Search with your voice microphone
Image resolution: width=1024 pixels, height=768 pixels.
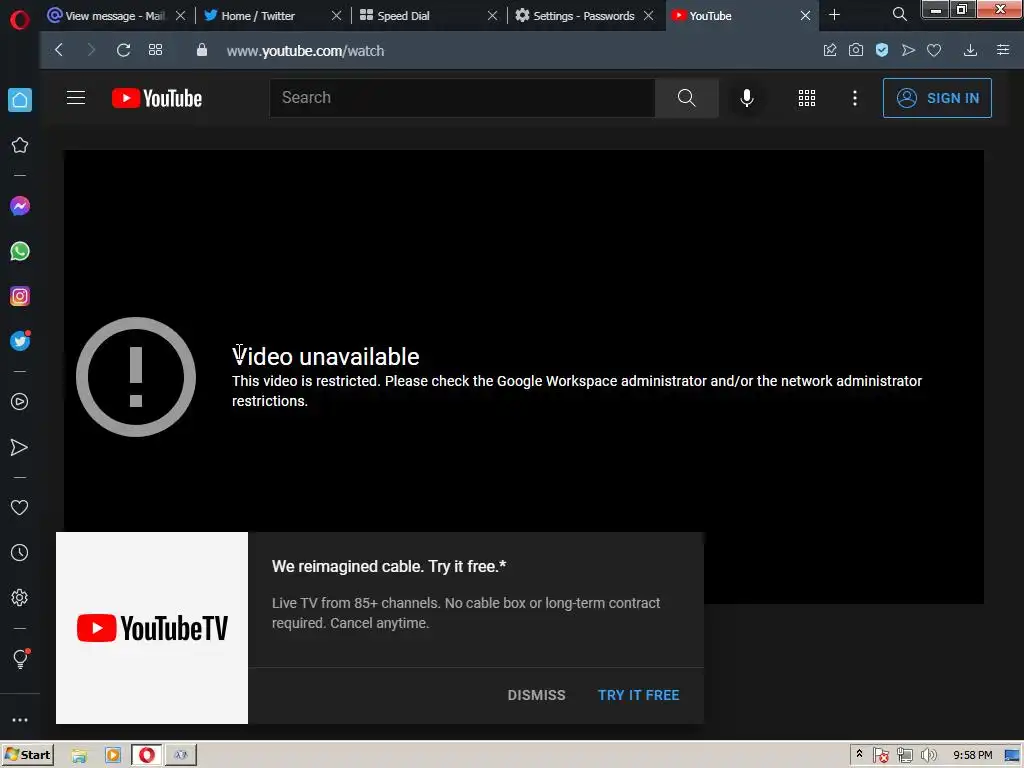(747, 98)
